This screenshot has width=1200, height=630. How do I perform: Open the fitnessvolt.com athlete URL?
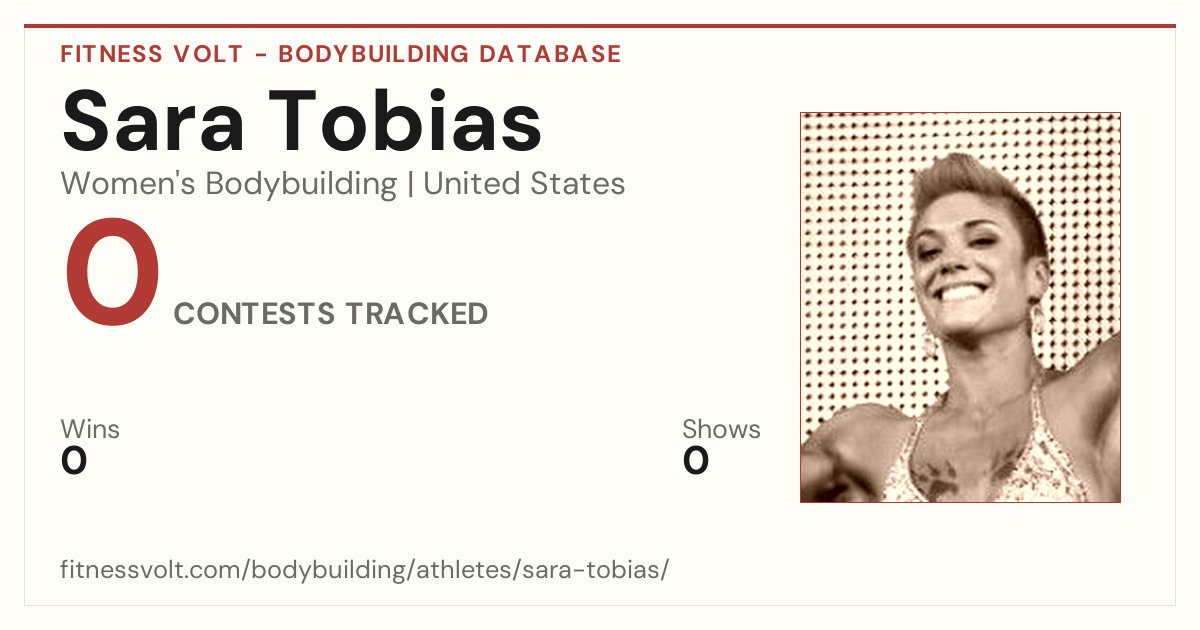pos(364,571)
